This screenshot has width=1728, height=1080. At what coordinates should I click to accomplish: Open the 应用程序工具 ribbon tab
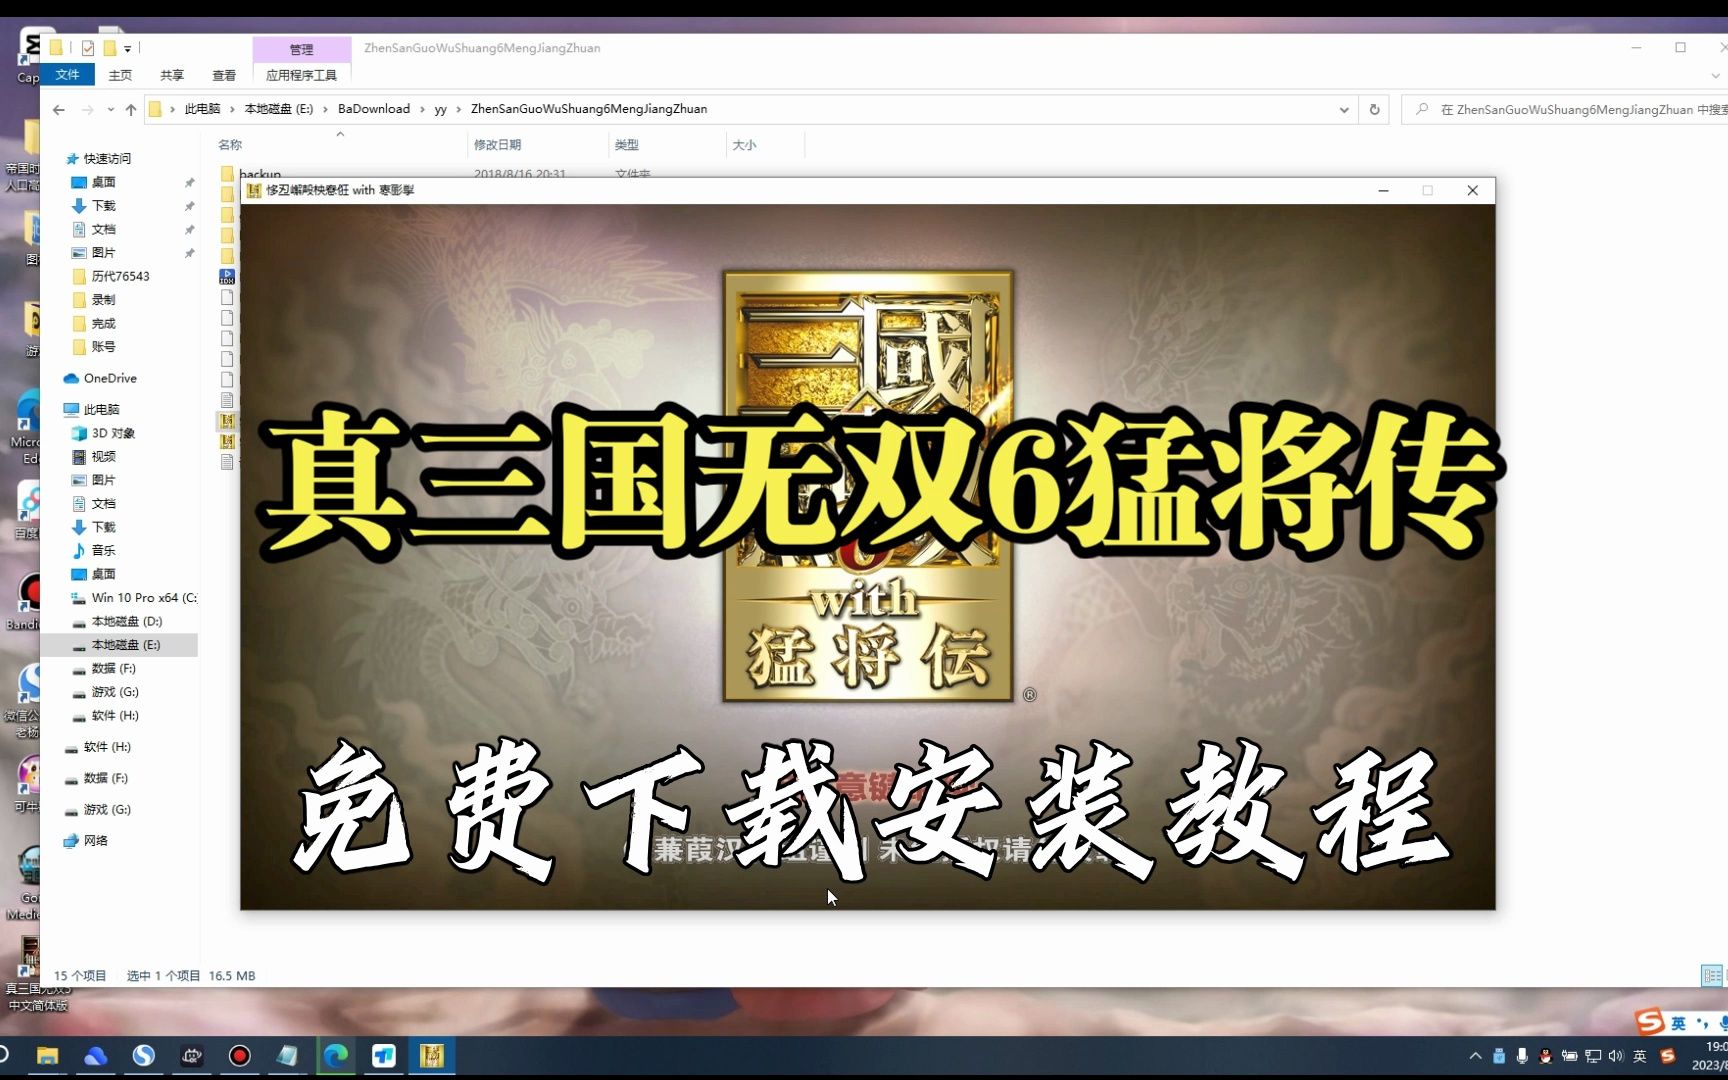(301, 75)
